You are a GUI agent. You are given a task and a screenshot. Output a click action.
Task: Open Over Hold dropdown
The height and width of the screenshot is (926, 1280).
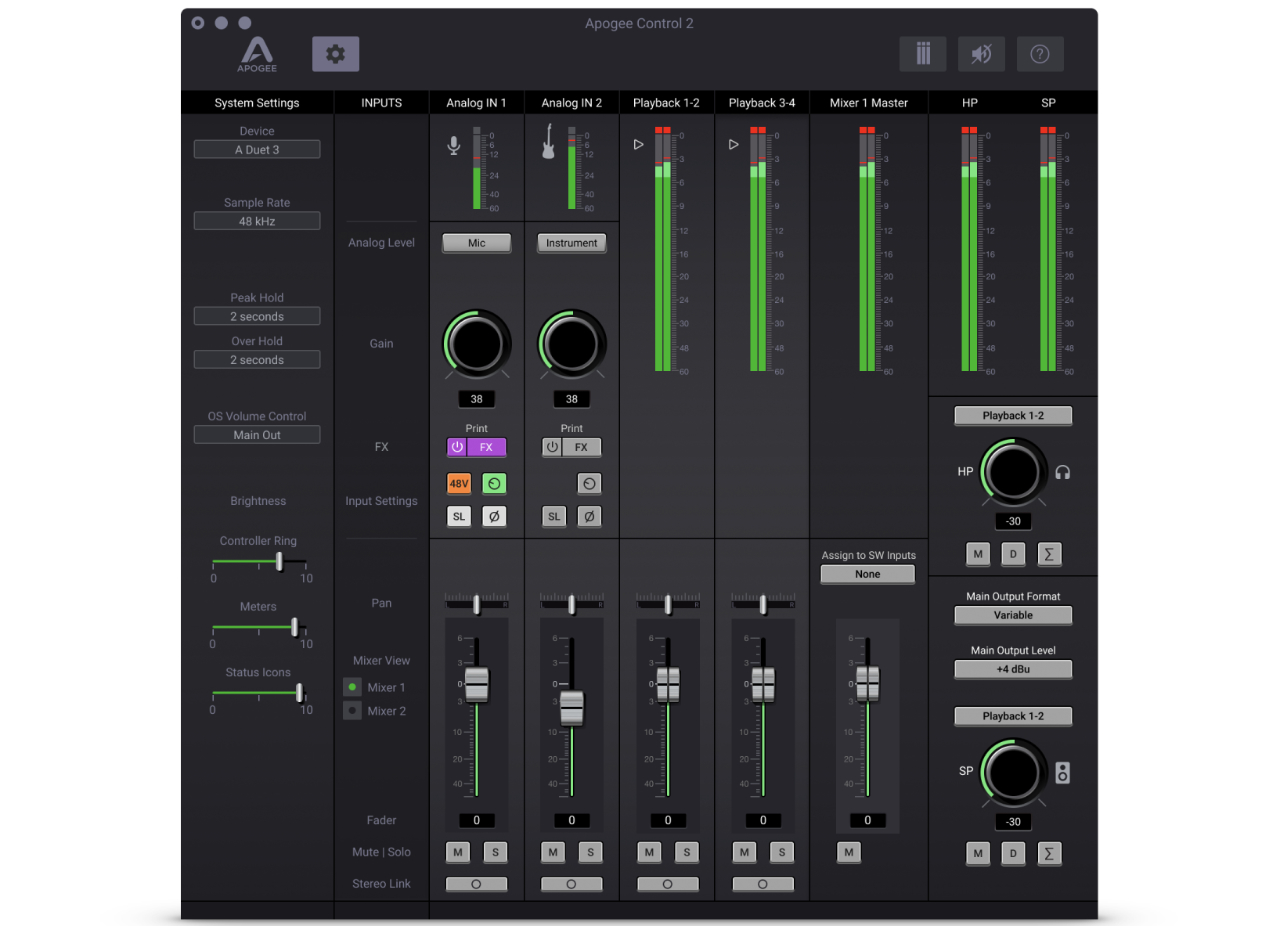[257, 360]
